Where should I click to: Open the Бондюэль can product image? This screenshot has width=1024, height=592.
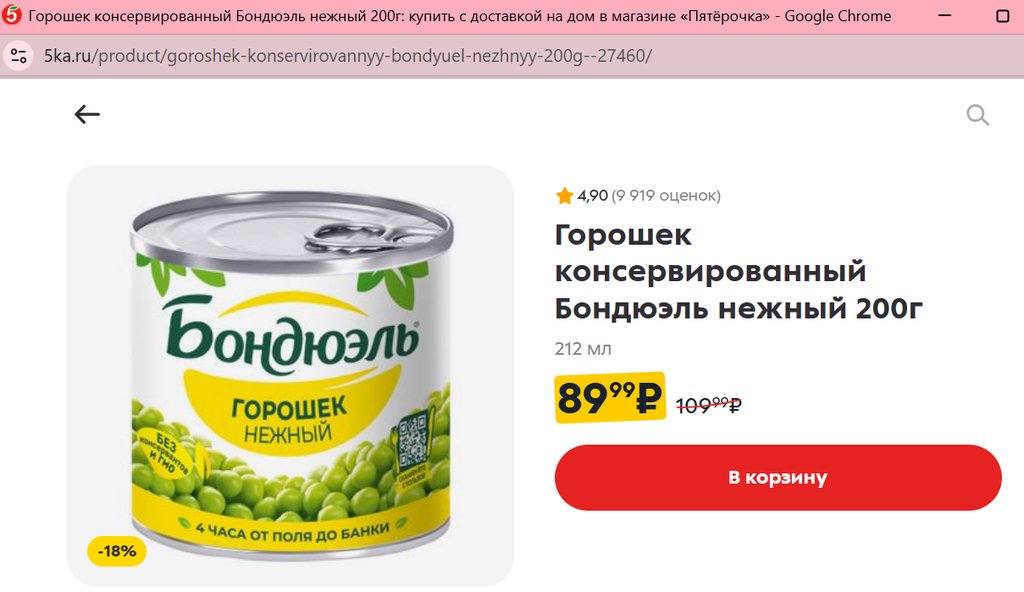pyautogui.click(x=291, y=376)
